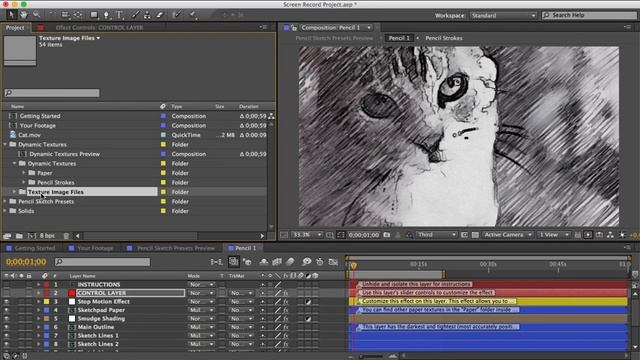Open the 1 View layout dropdown
Screen dimensions: 640x360
click(554, 235)
